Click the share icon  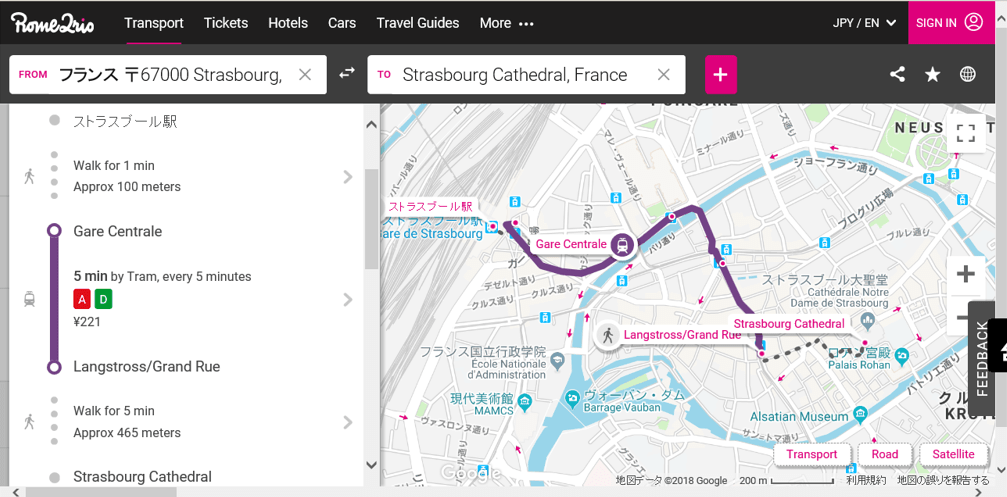coord(897,74)
